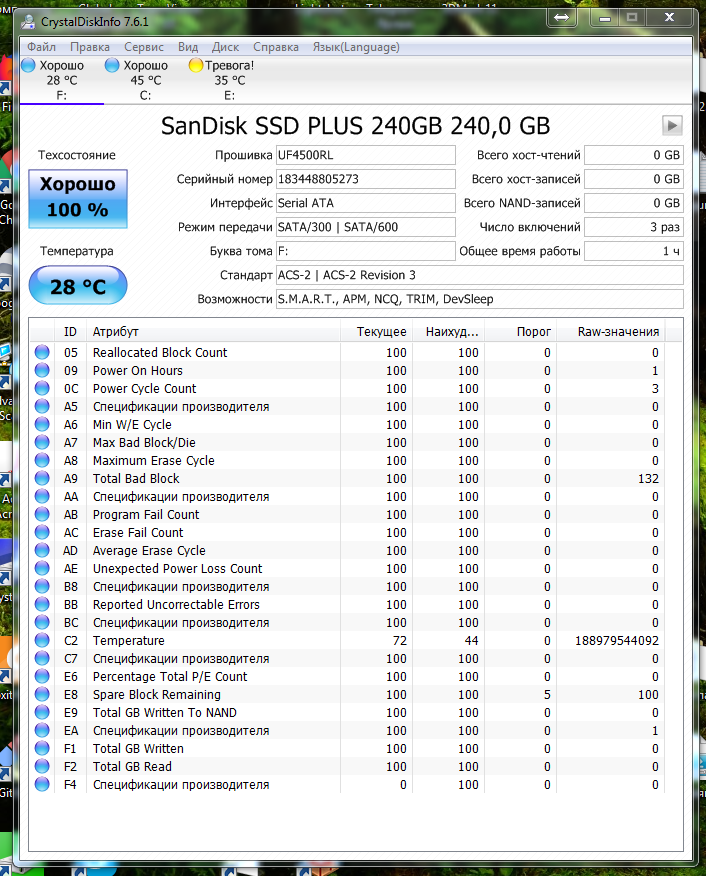Screen dimensions: 706x876
Task: Click the CrystalDiskInfo title bar icon
Action: (27, 22)
